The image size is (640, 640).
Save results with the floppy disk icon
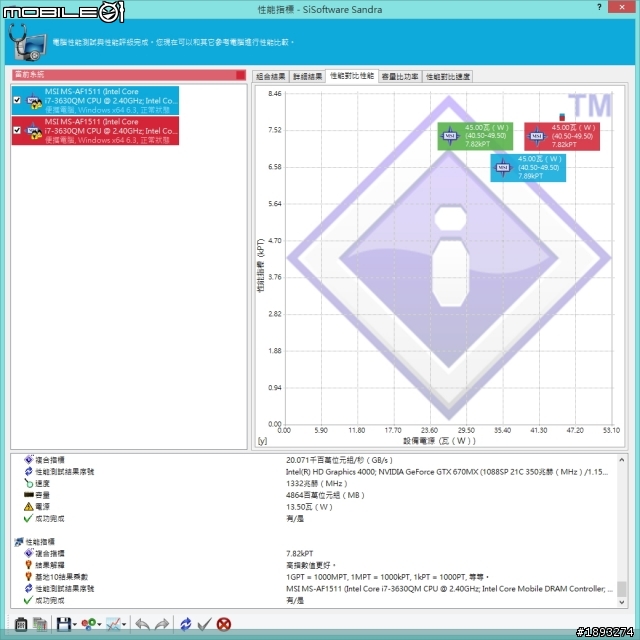click(x=64, y=624)
